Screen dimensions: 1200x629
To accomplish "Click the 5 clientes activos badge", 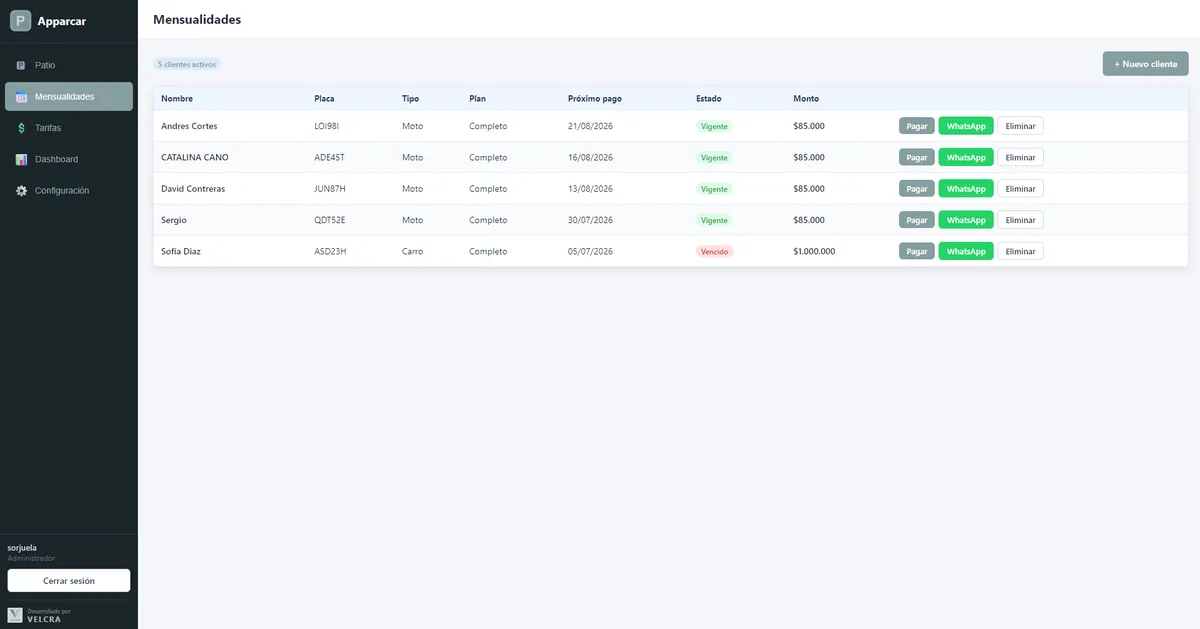I will [x=187, y=64].
